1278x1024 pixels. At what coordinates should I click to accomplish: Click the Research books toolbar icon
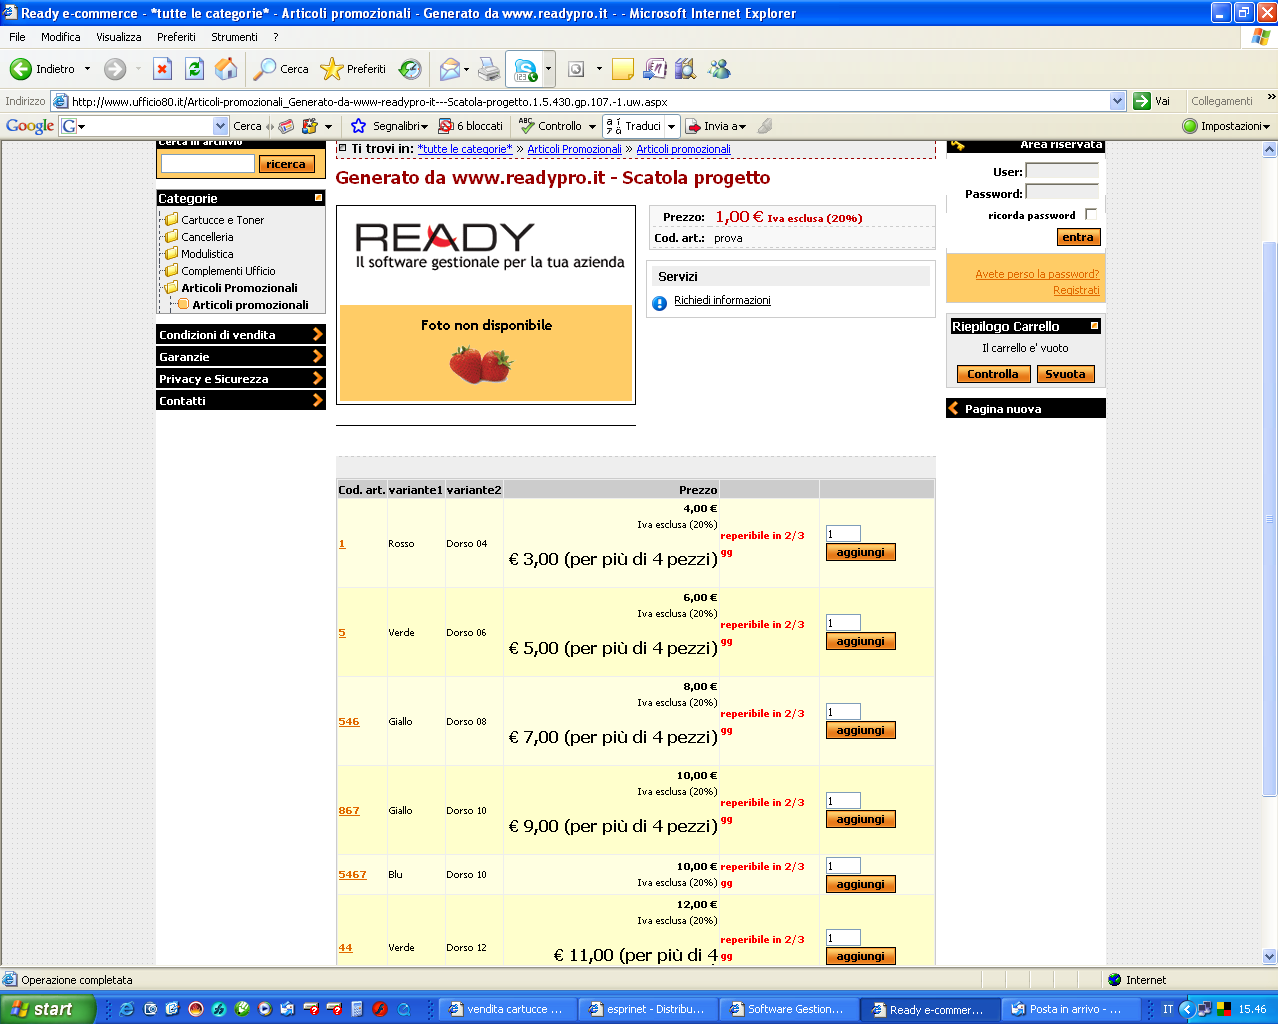click(686, 69)
